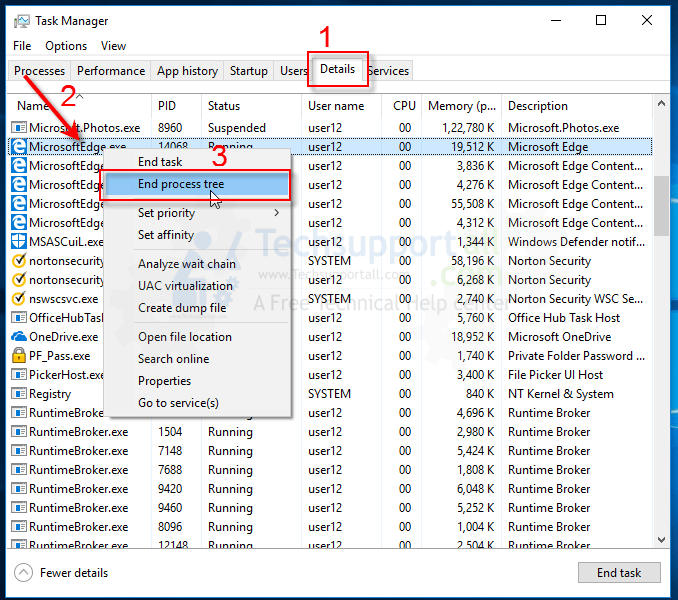This screenshot has height=600, width=678.
Task: Click the RuntimeBroker.exe icon with PID 9460
Action: (19, 507)
